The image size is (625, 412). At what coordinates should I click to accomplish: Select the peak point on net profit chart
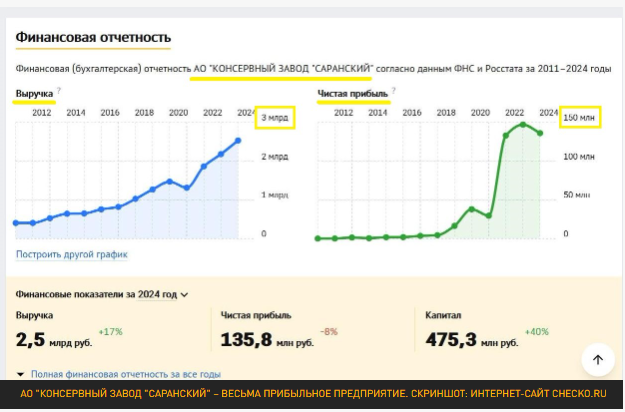coord(523,125)
